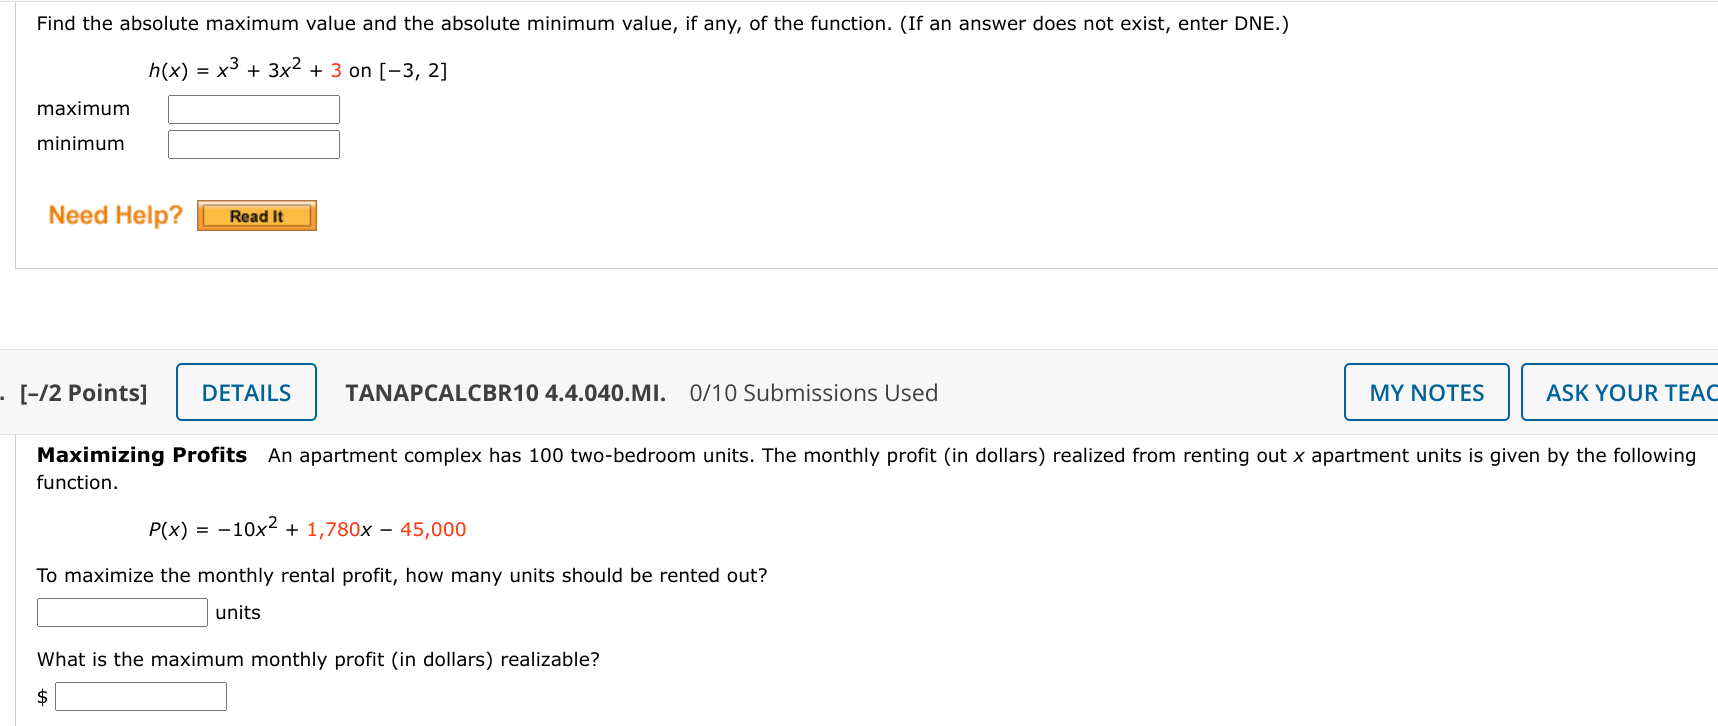Click the TANAPCALCBR10 4.4.040.MI assignment link
1718x726 pixels.
(x=505, y=392)
